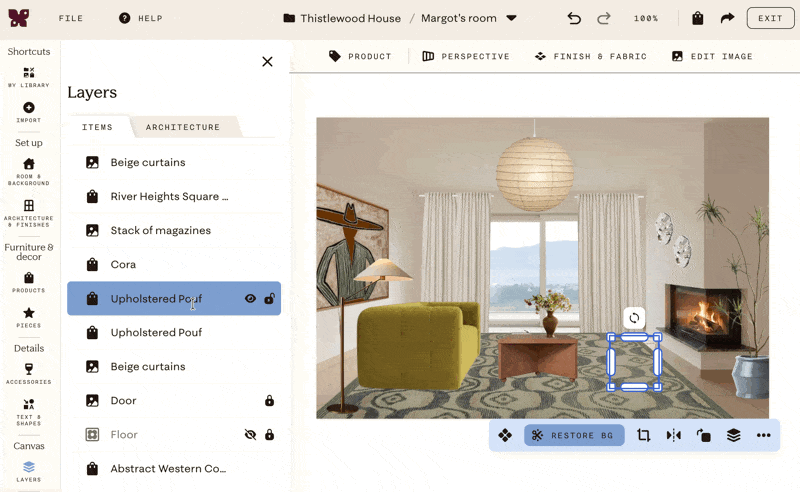Toggle lock on selected Upholstered Pouf layer

[269, 299]
